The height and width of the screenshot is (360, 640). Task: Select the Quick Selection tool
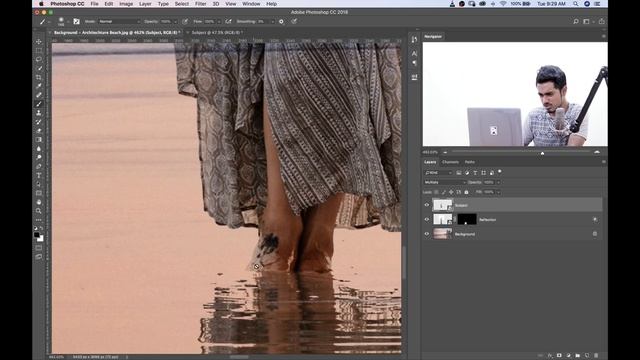coord(39,68)
